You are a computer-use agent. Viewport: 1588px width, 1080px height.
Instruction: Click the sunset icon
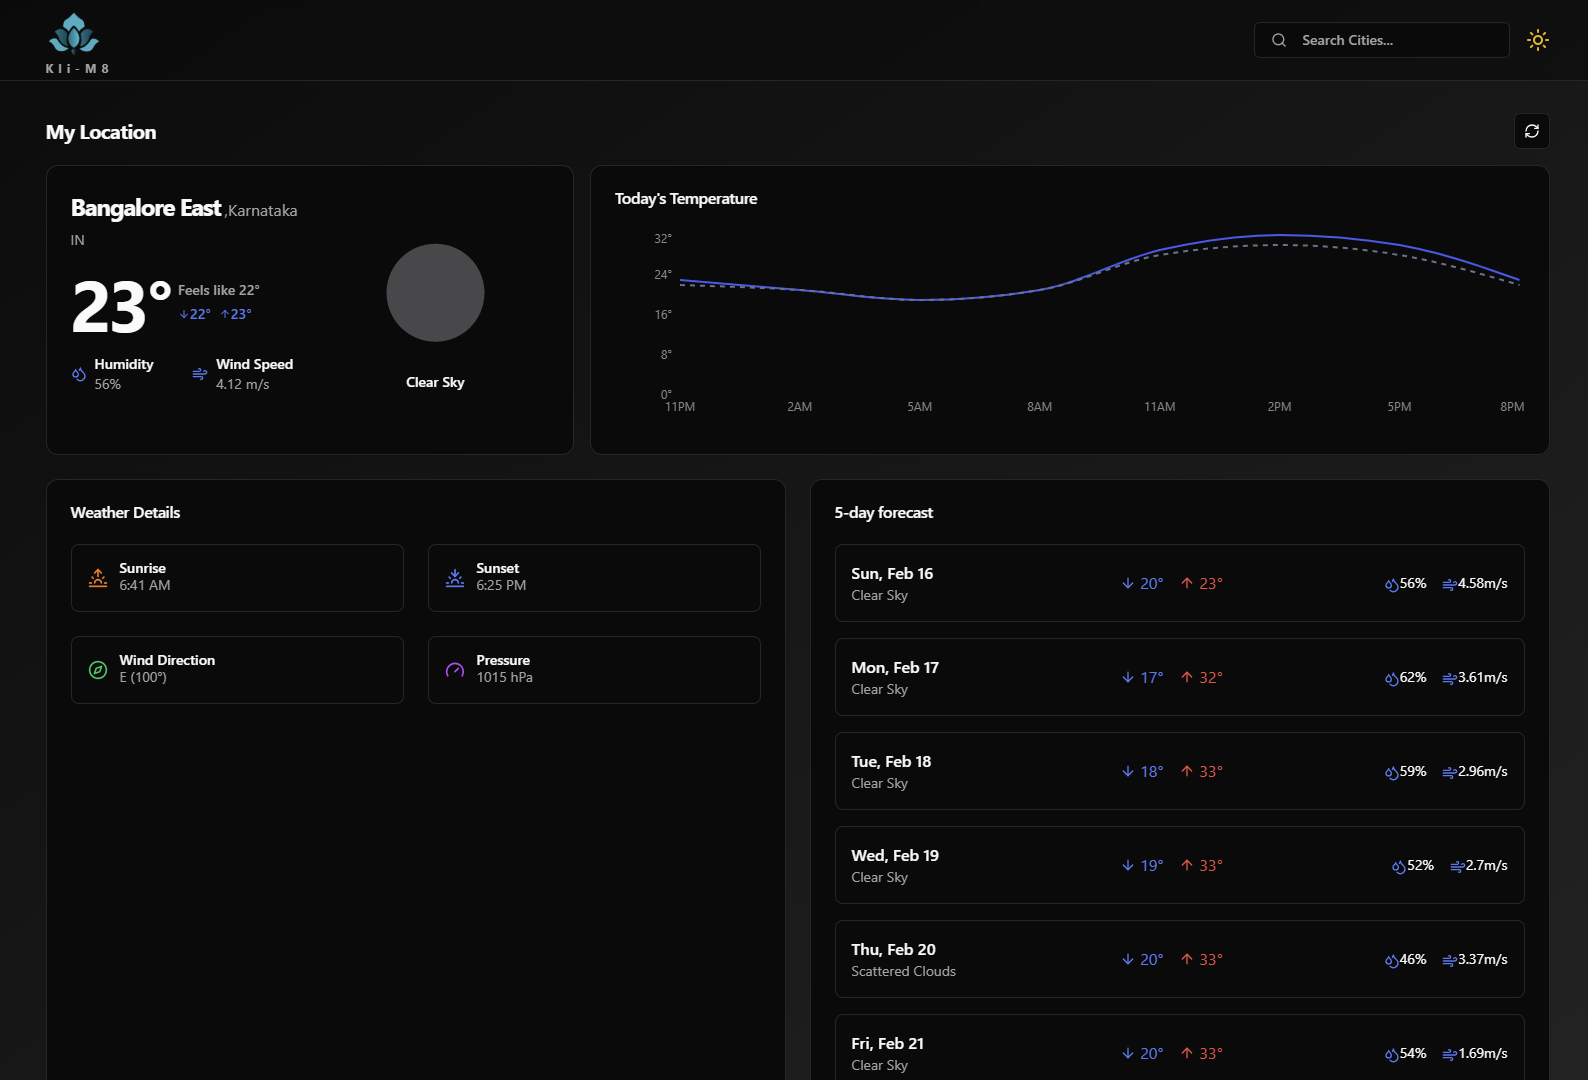point(455,578)
